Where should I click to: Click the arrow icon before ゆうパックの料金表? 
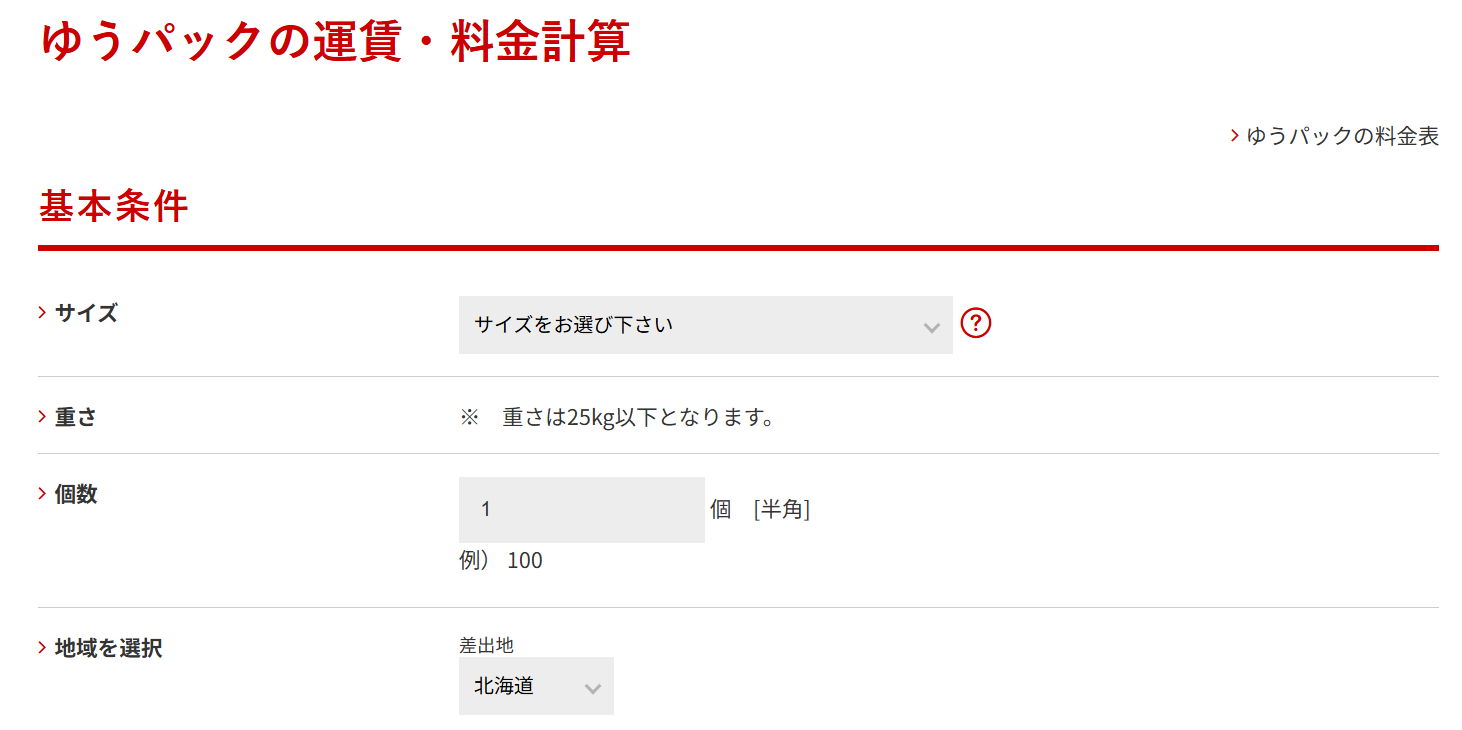pyautogui.click(x=1235, y=136)
